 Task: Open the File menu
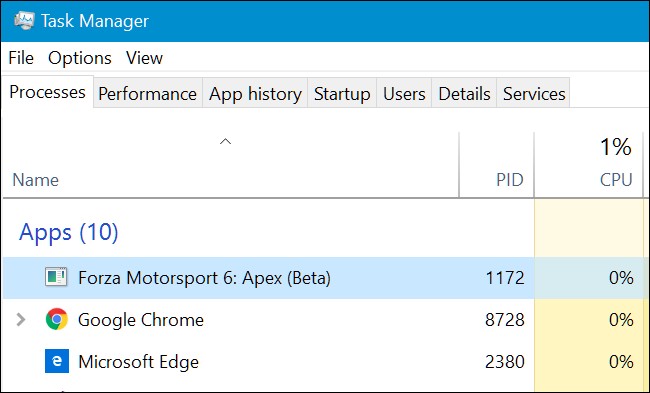[21, 58]
